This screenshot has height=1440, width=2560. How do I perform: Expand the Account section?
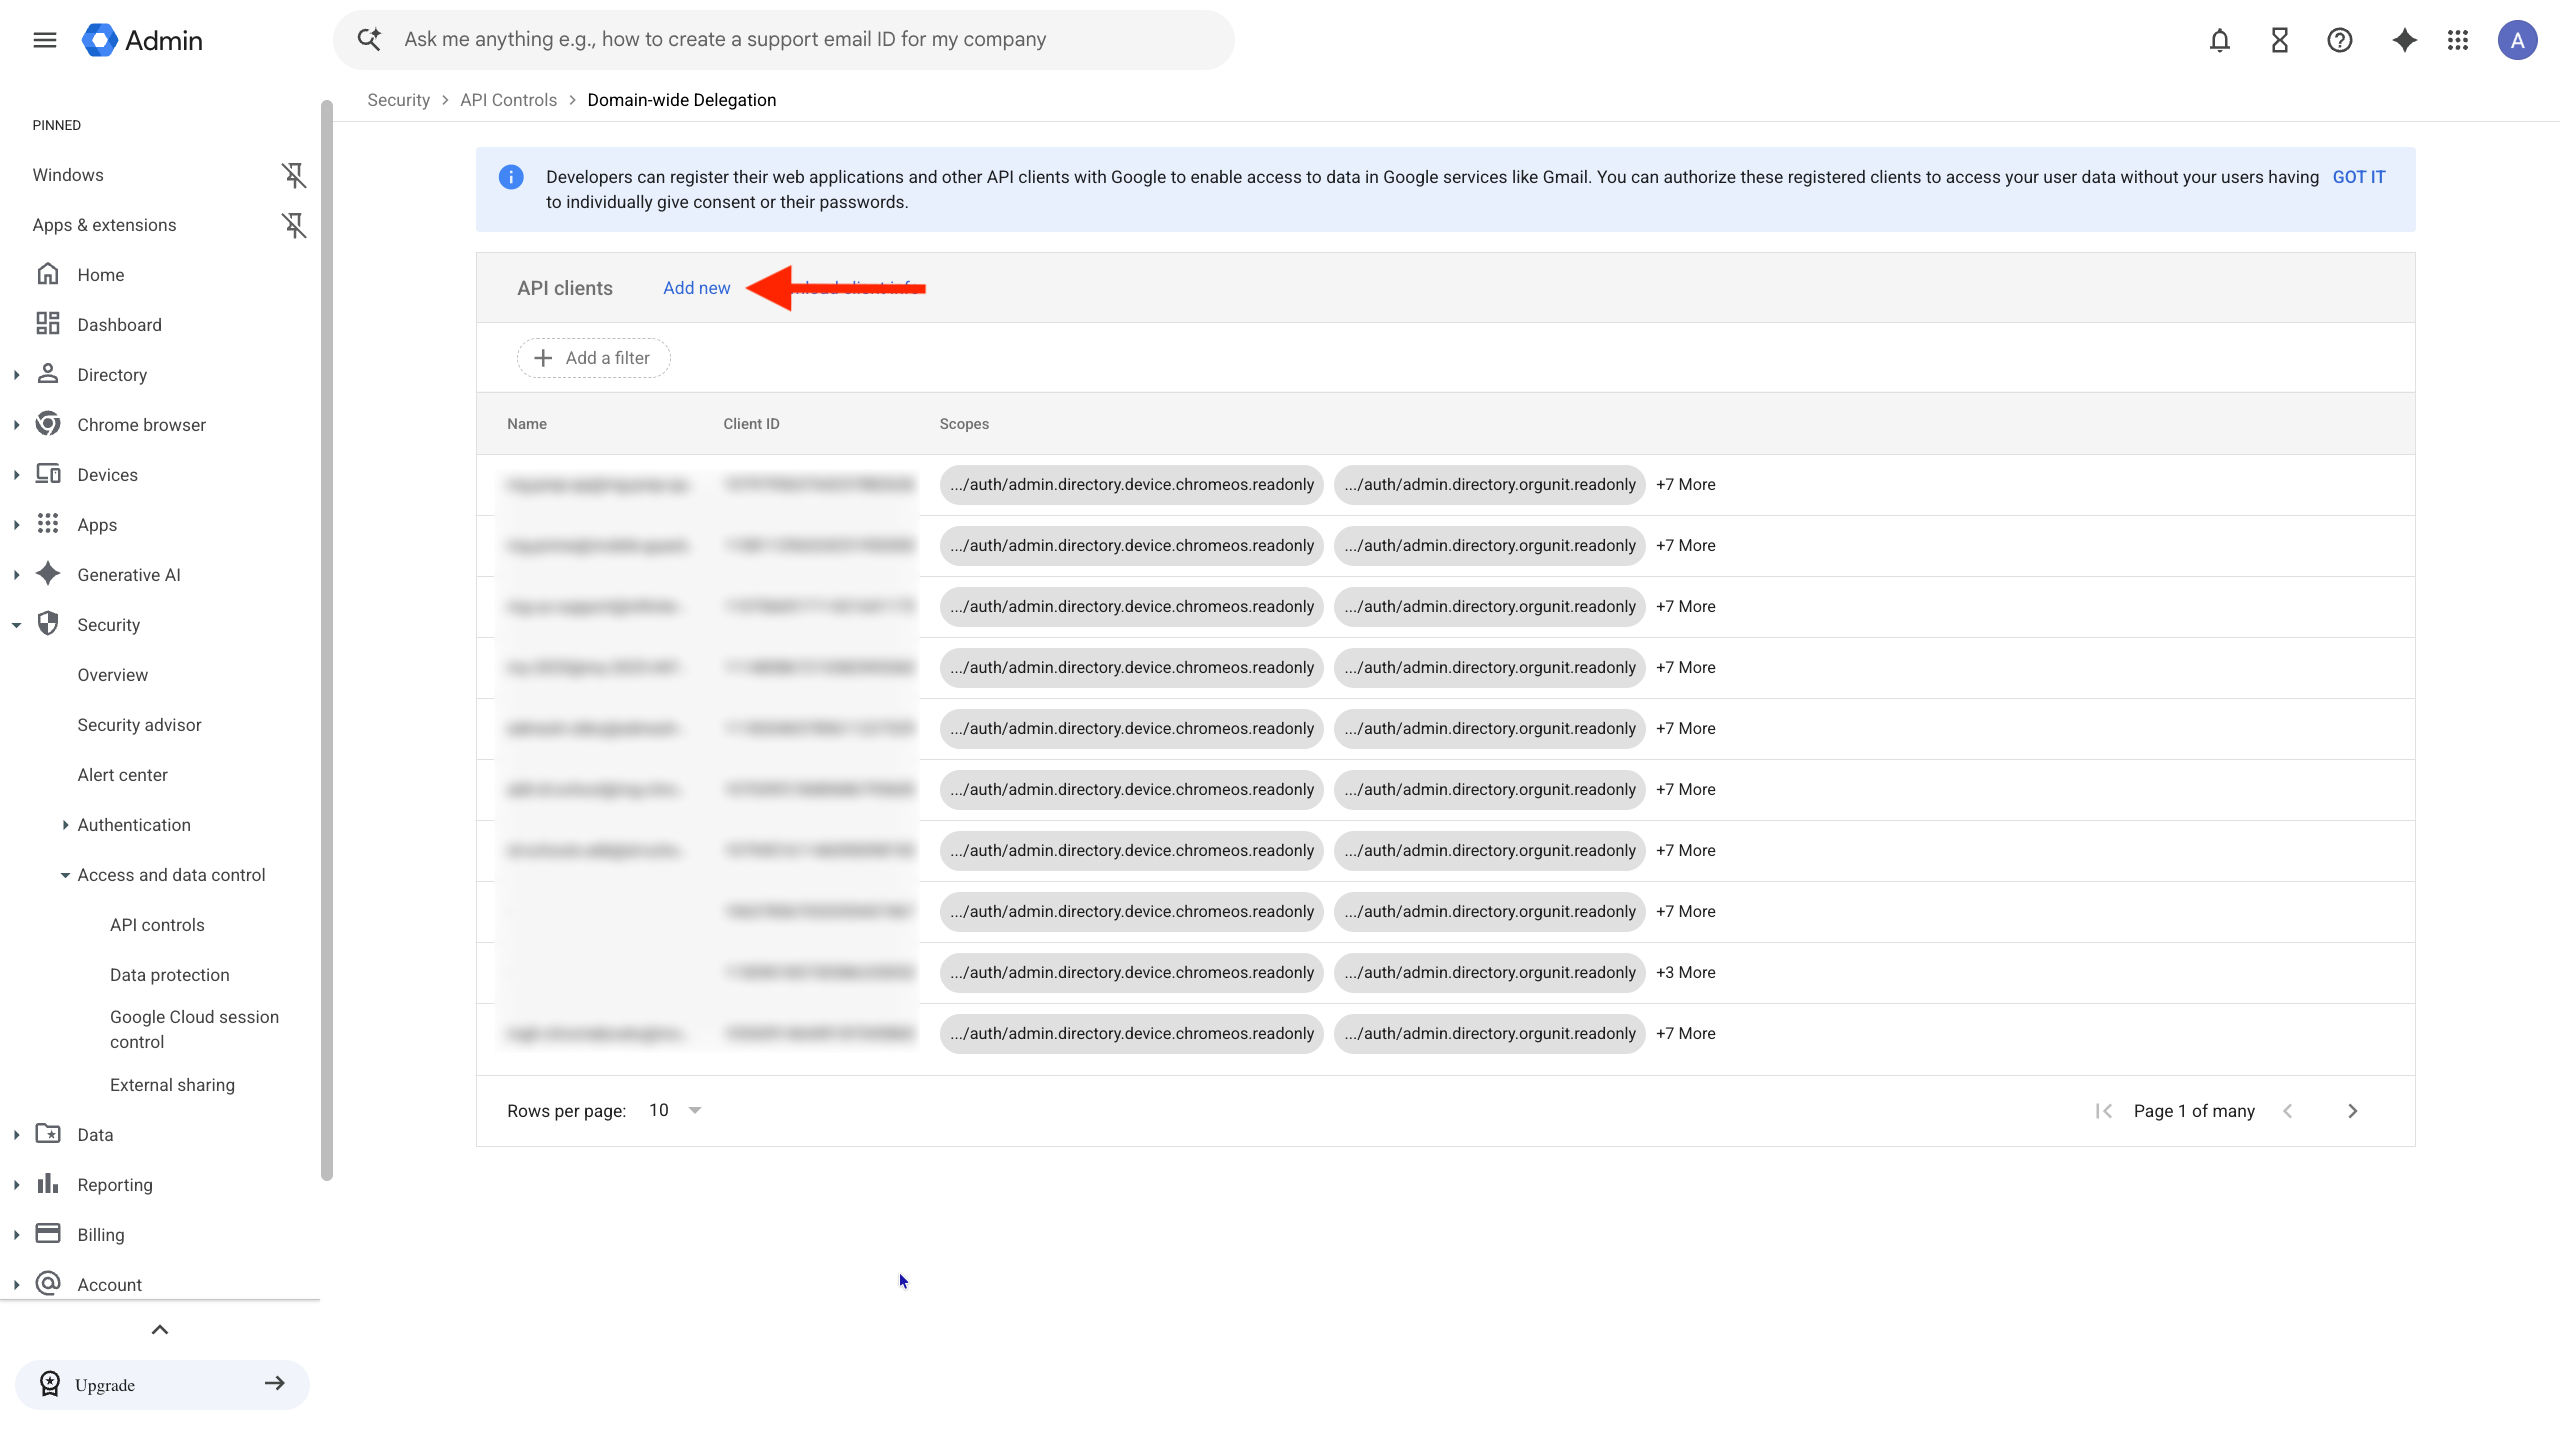(17, 1285)
